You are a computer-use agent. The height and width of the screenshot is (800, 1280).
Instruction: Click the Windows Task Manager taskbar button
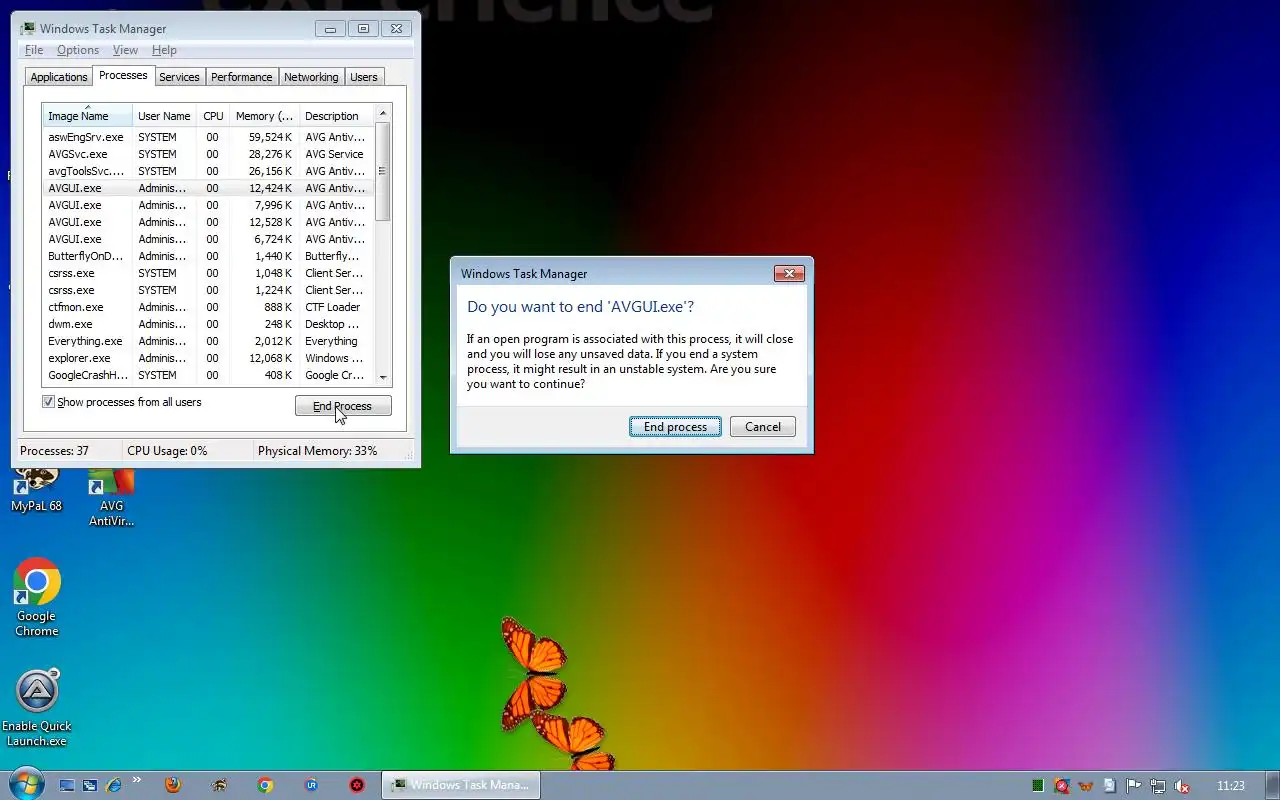click(x=461, y=785)
